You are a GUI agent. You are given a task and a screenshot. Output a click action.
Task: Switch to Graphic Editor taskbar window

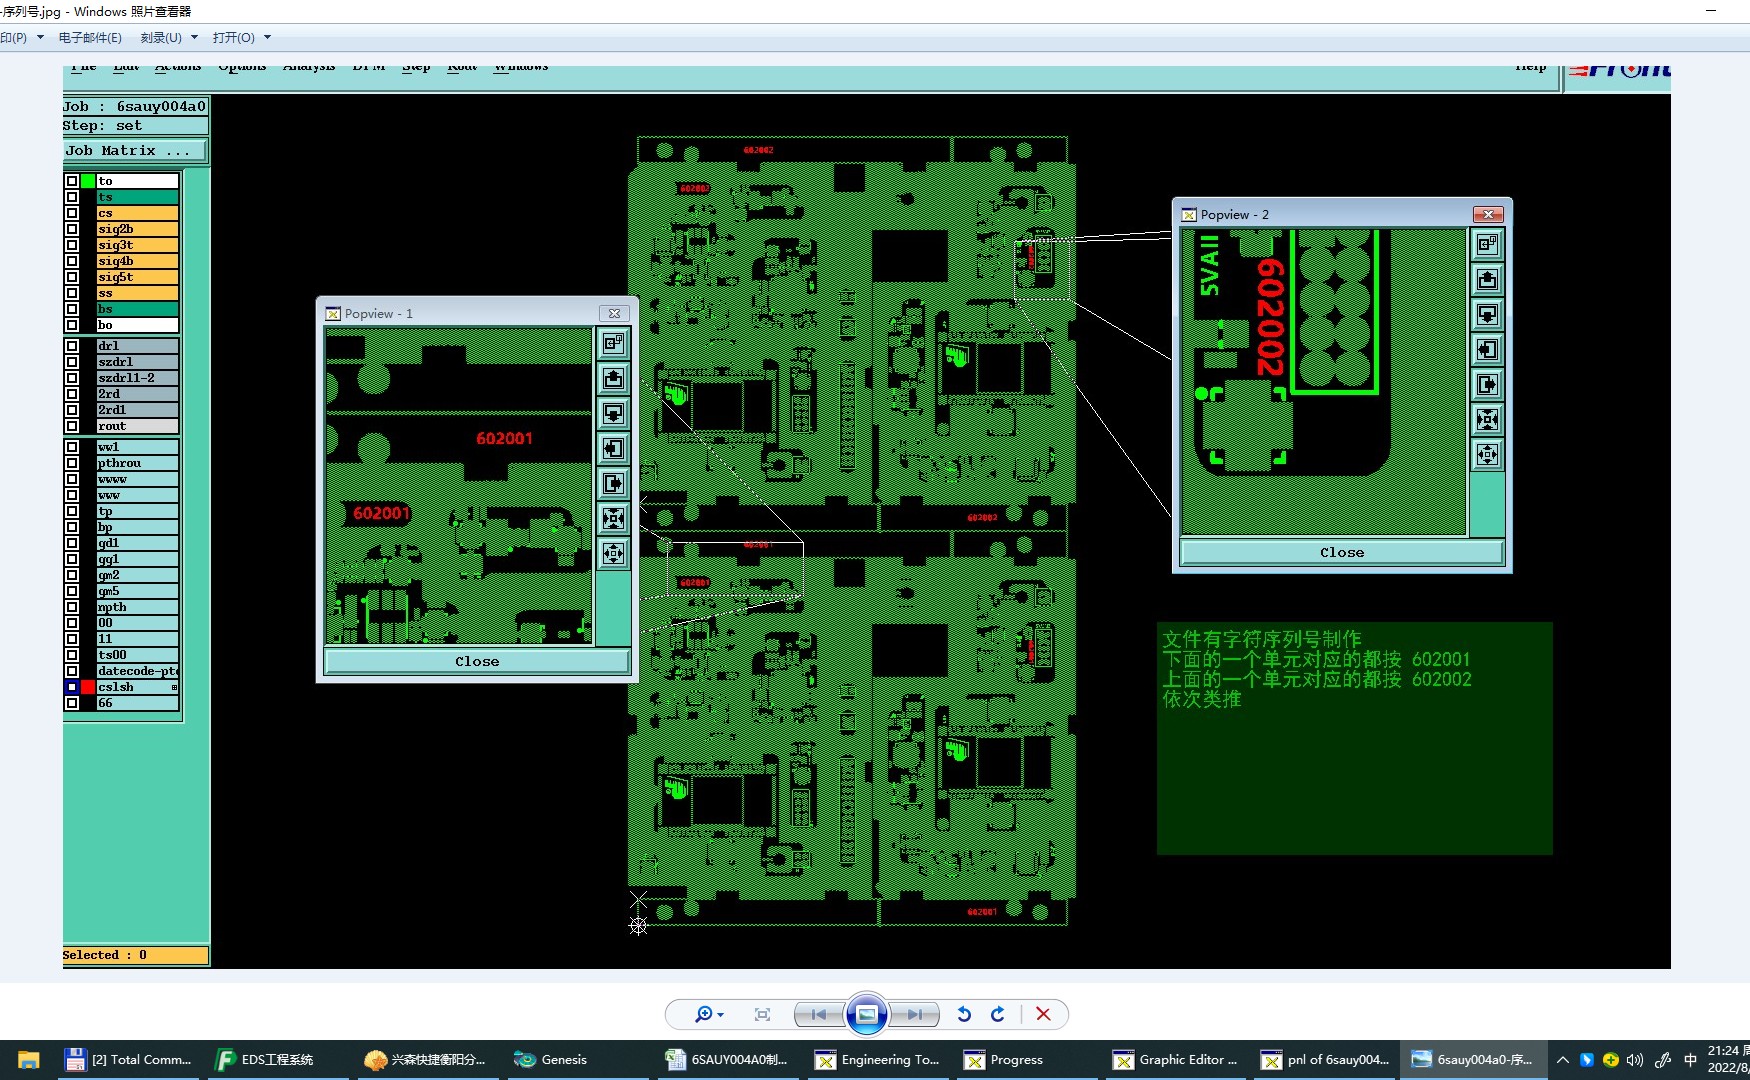[x=1175, y=1060]
